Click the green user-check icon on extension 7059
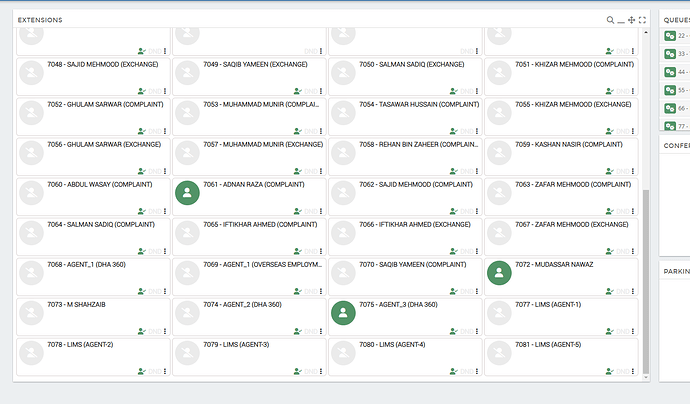 (x=609, y=171)
